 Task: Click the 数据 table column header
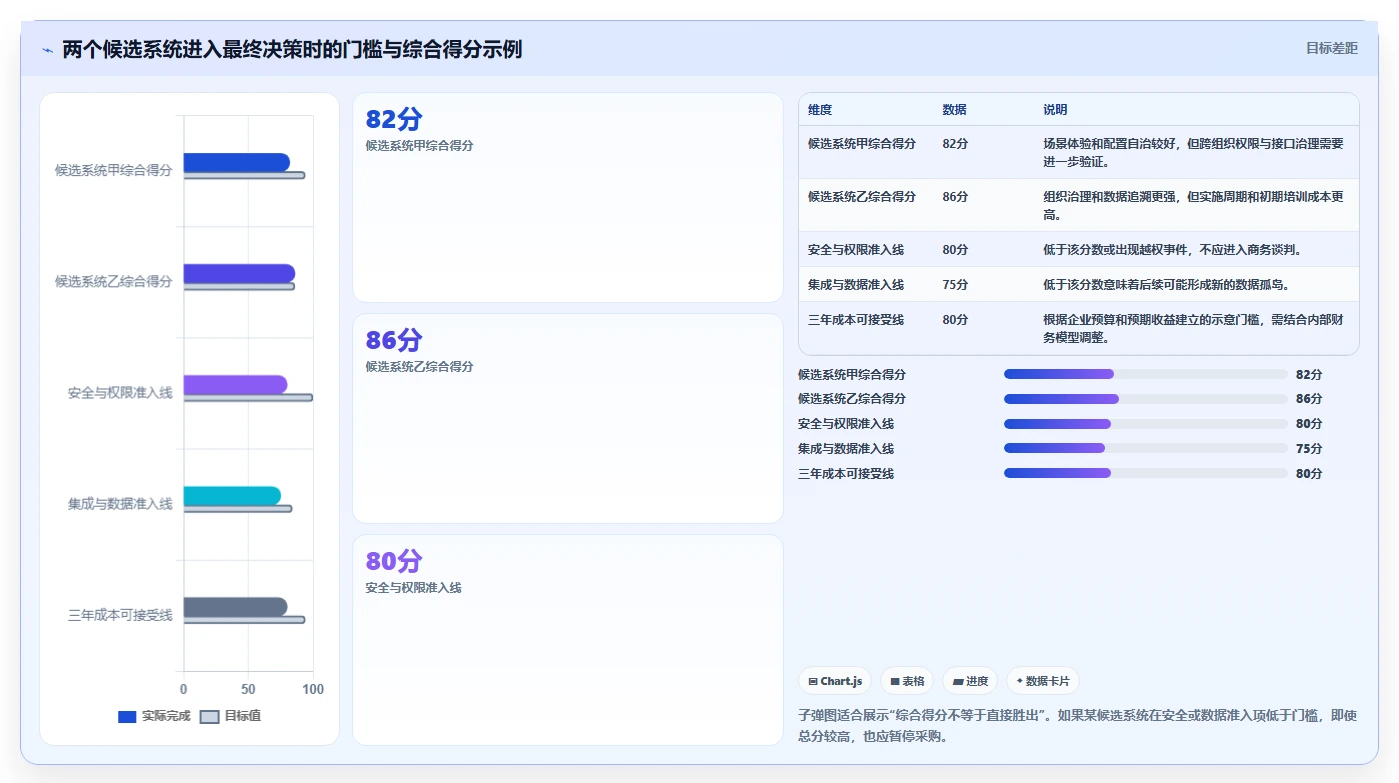954,110
